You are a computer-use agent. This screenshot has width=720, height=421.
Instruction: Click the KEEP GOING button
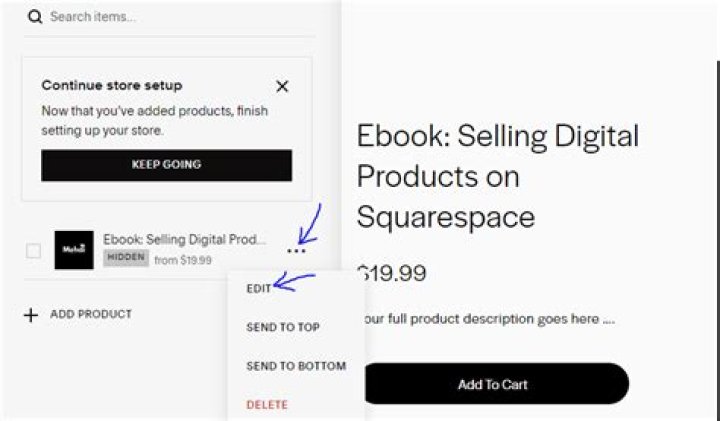click(x=166, y=165)
